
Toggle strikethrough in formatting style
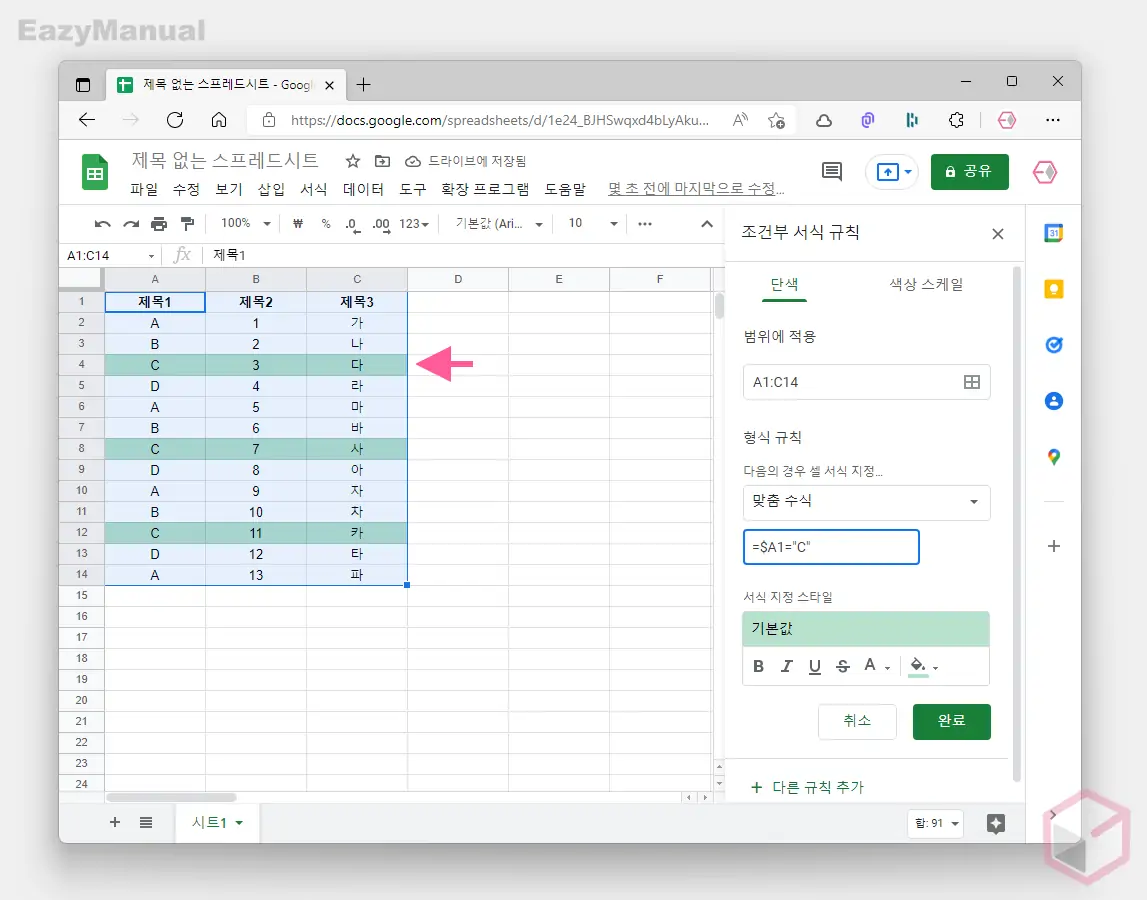[x=843, y=667]
